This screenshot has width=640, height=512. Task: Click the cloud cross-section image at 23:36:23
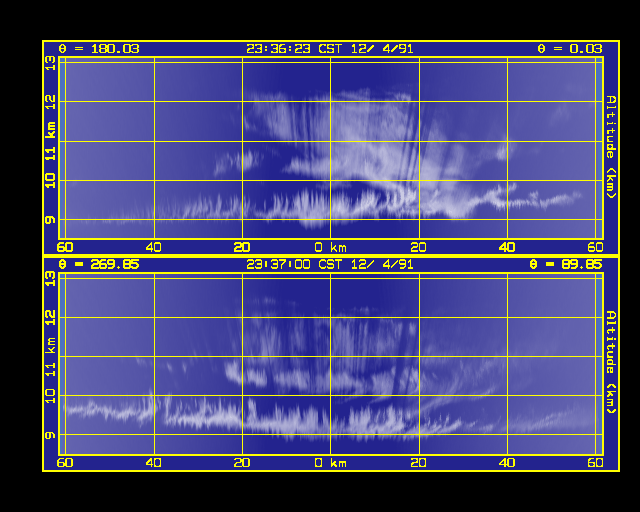[331, 148]
